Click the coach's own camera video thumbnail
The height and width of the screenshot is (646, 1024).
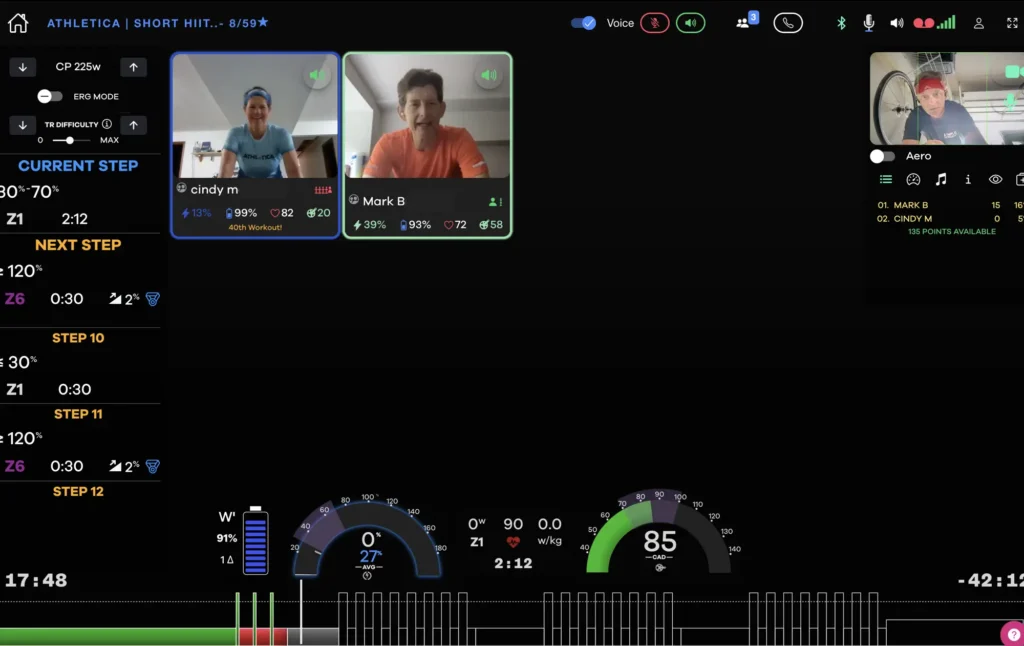[x=947, y=99]
